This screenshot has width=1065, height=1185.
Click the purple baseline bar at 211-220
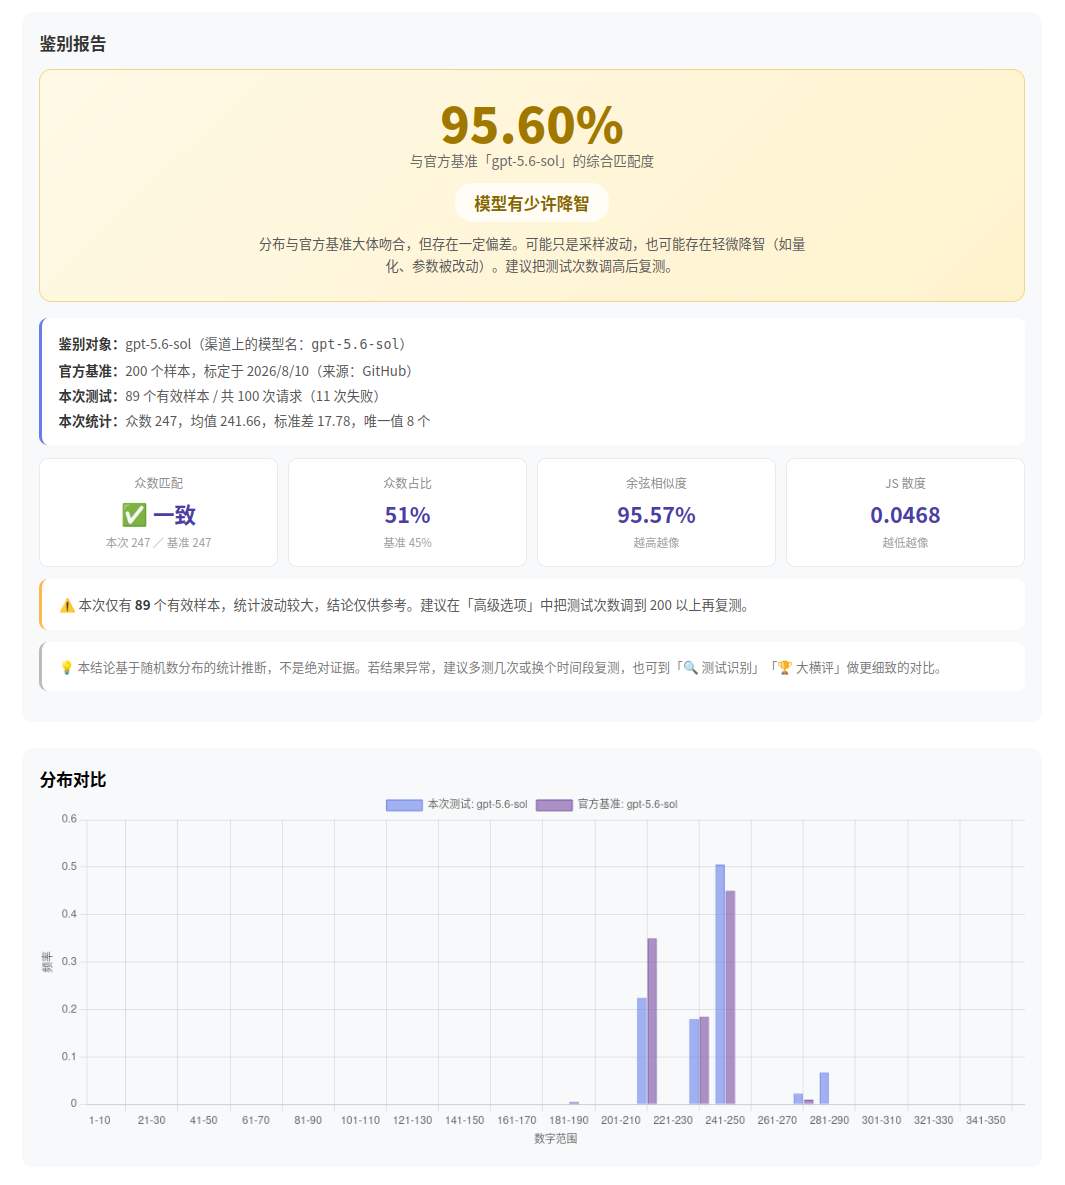point(652,1021)
